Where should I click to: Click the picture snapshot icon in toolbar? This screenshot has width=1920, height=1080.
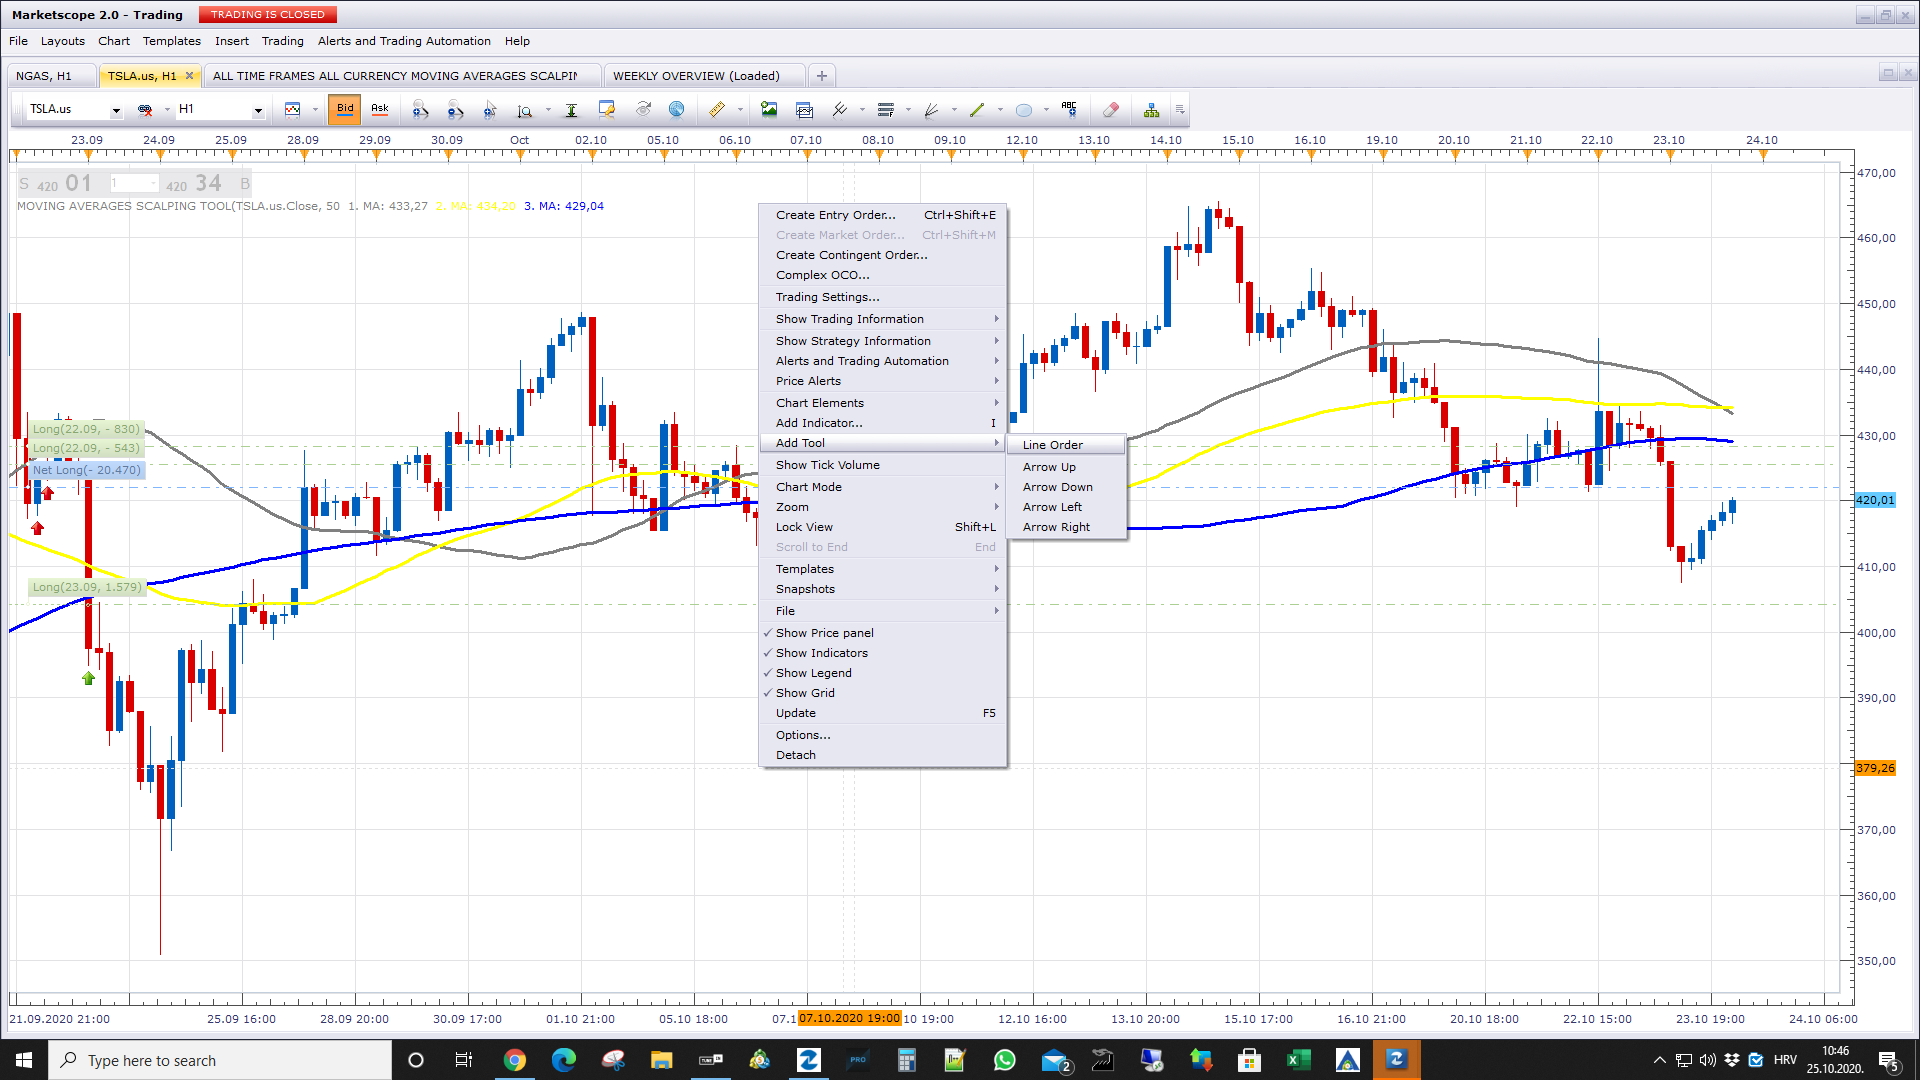769,109
